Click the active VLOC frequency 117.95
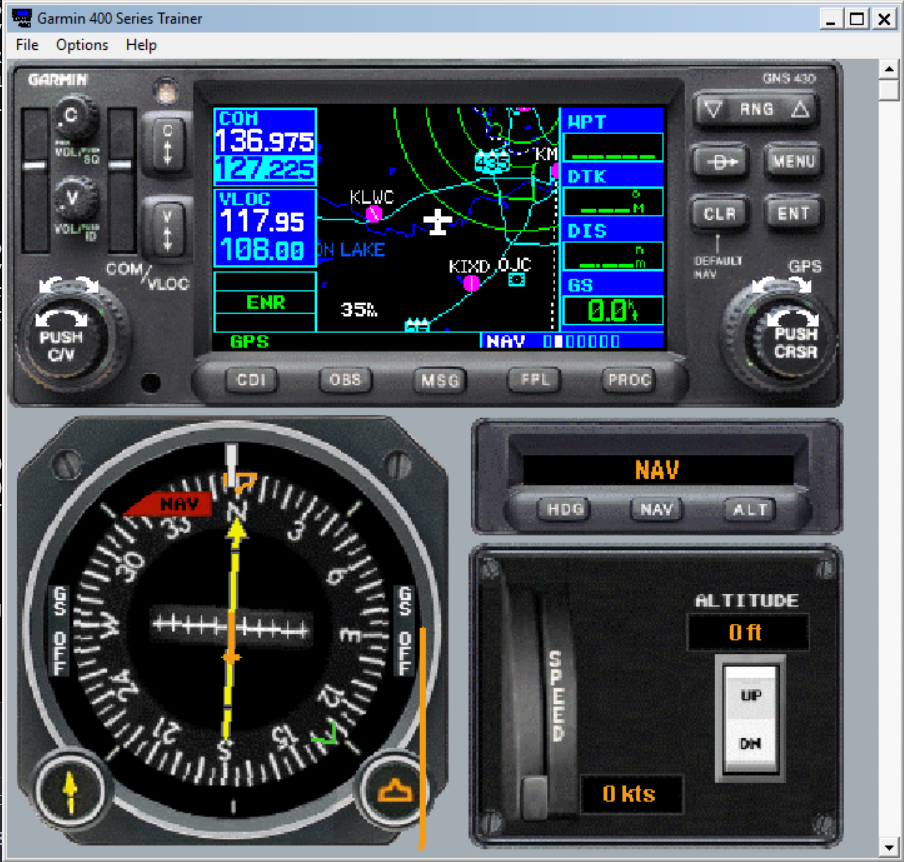Image resolution: width=904 pixels, height=862 pixels. [x=263, y=221]
